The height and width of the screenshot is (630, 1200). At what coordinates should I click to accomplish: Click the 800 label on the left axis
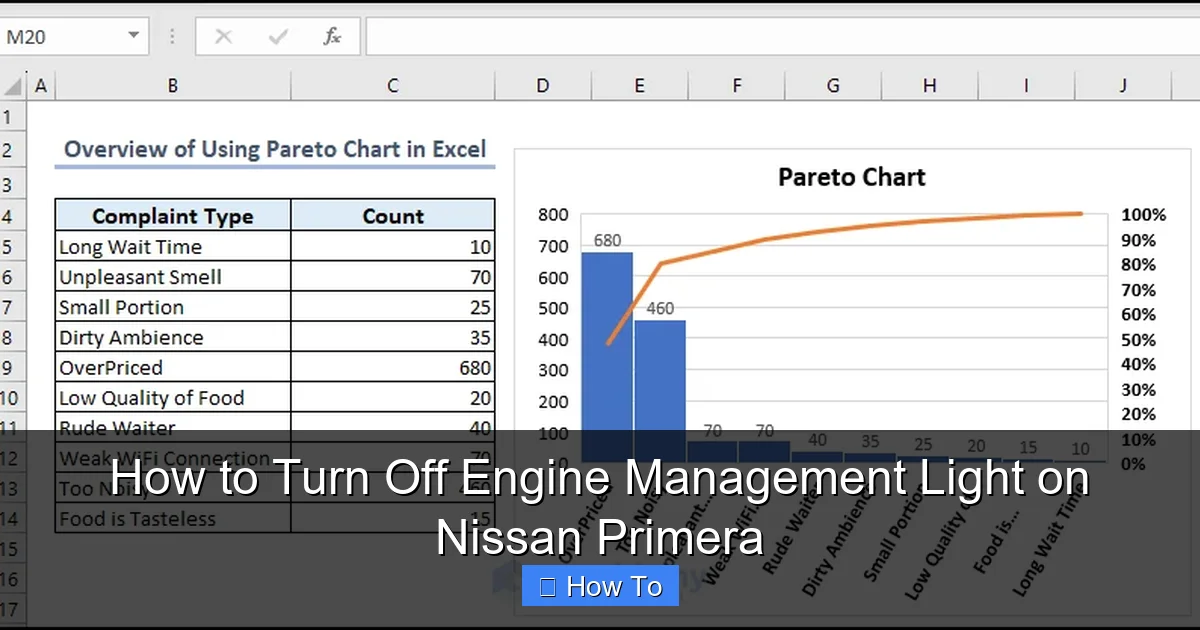pyautogui.click(x=553, y=215)
